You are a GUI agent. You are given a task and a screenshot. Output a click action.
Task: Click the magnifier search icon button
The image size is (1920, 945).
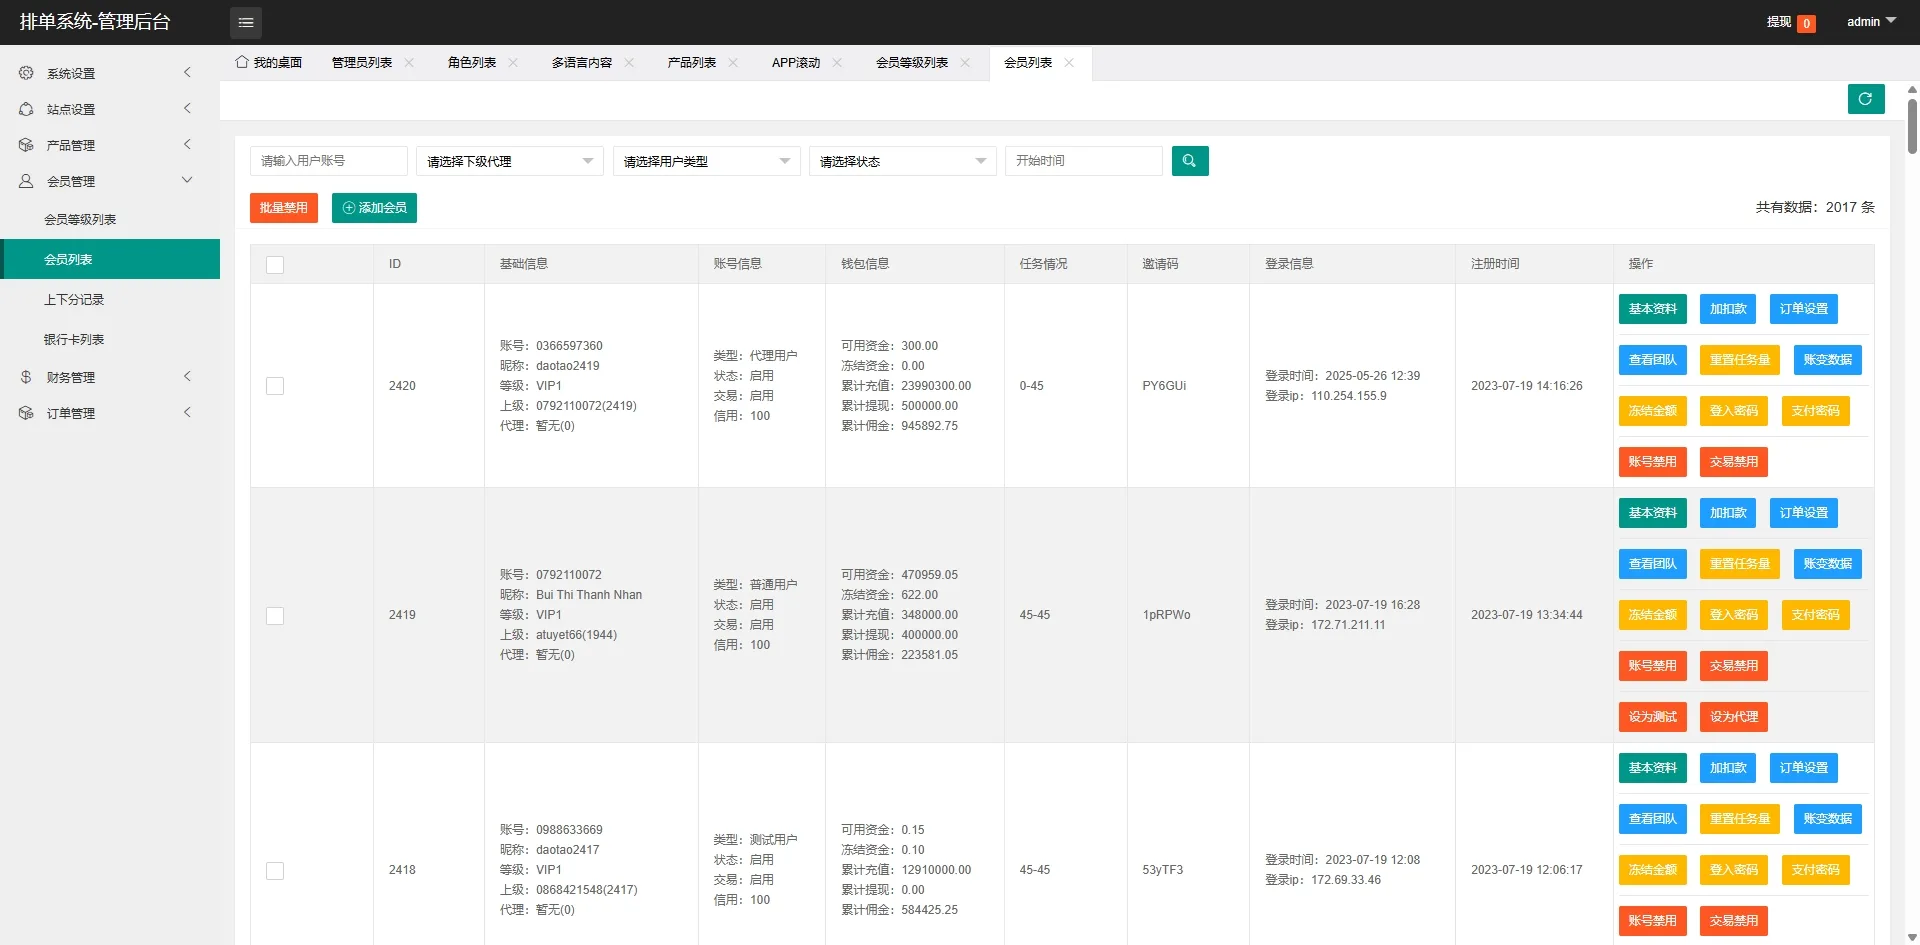[x=1189, y=161]
